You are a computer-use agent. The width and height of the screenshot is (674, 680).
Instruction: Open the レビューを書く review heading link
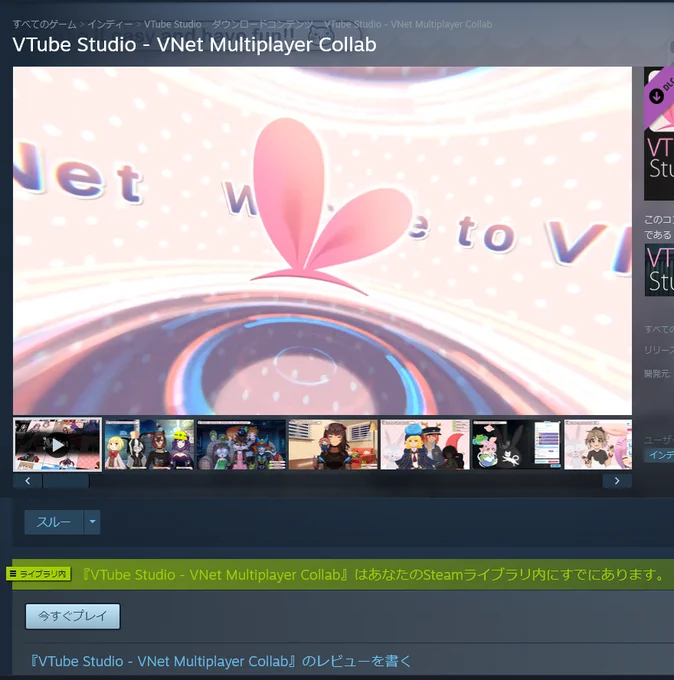[x=220, y=661]
